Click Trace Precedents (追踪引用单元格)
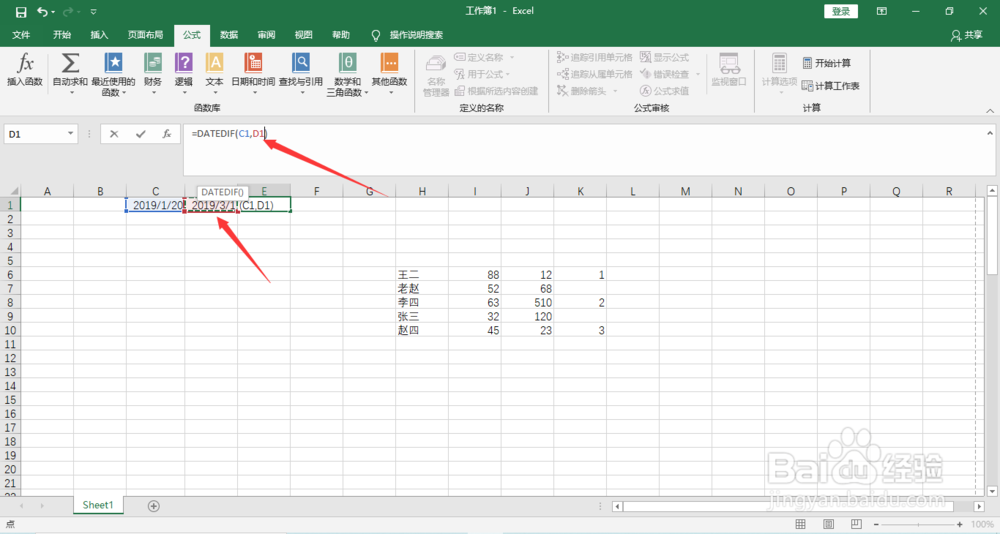The height and width of the screenshot is (534, 1000). point(594,57)
